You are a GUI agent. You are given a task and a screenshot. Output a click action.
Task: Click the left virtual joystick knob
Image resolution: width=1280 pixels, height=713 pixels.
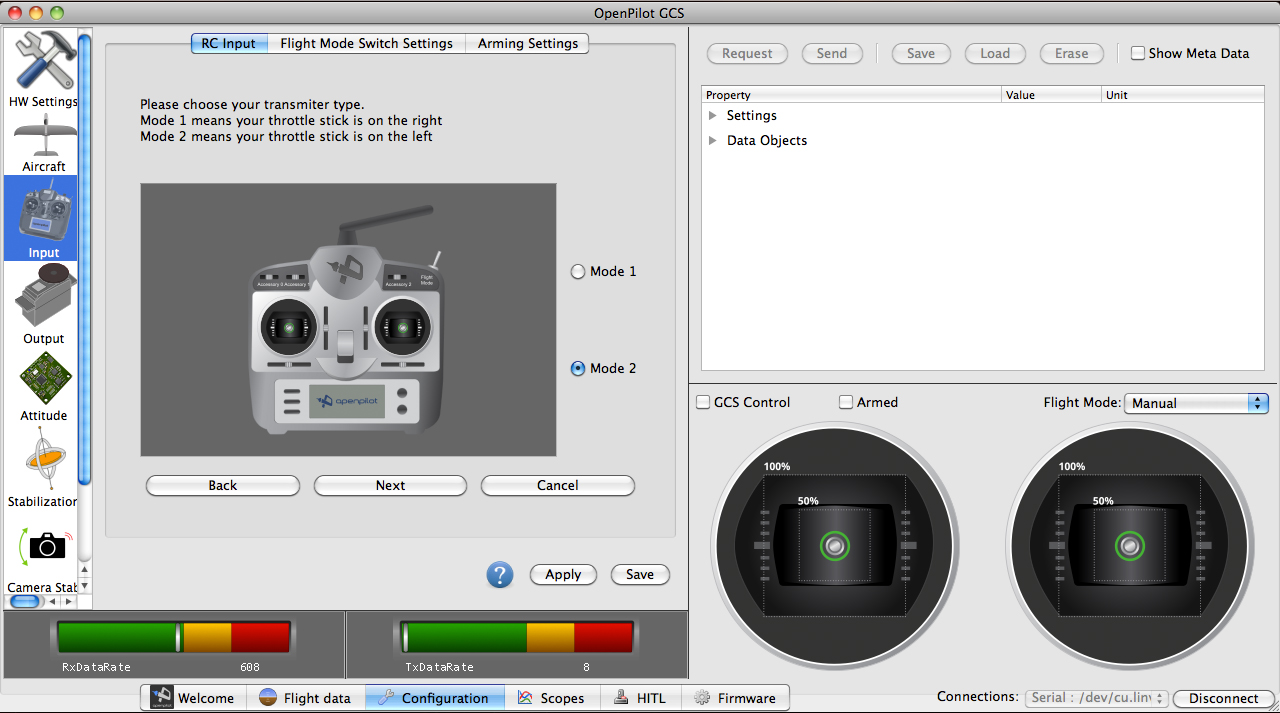834,546
